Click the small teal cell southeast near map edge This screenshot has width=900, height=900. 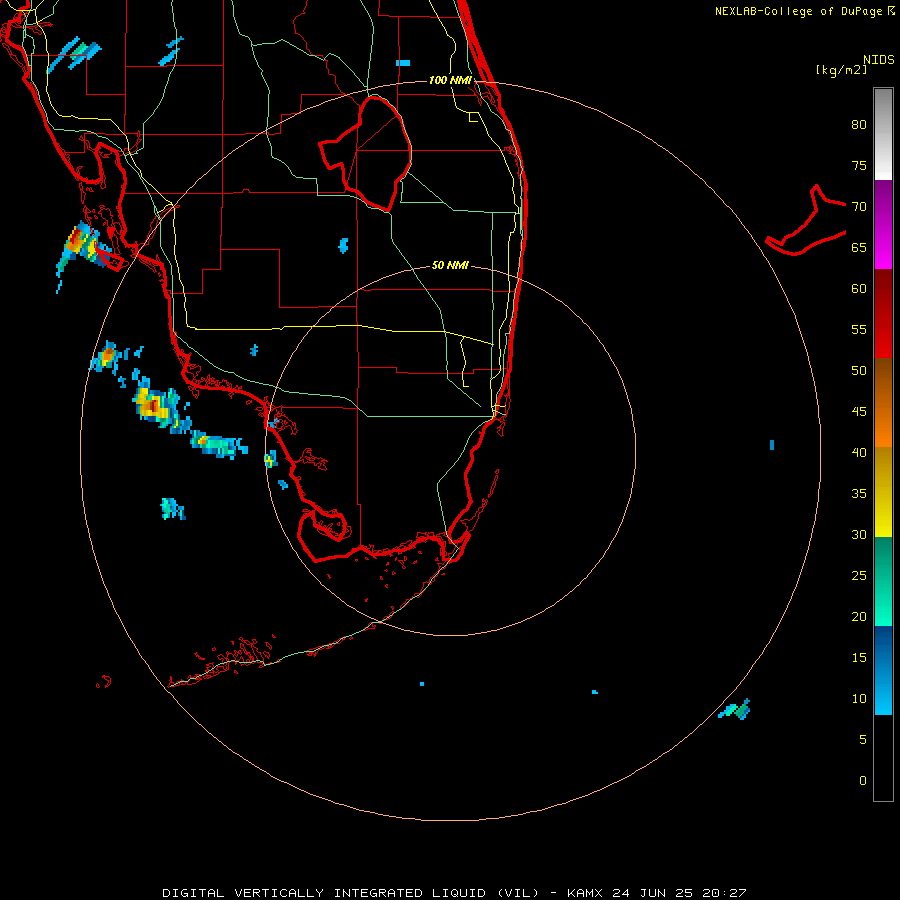[735, 709]
